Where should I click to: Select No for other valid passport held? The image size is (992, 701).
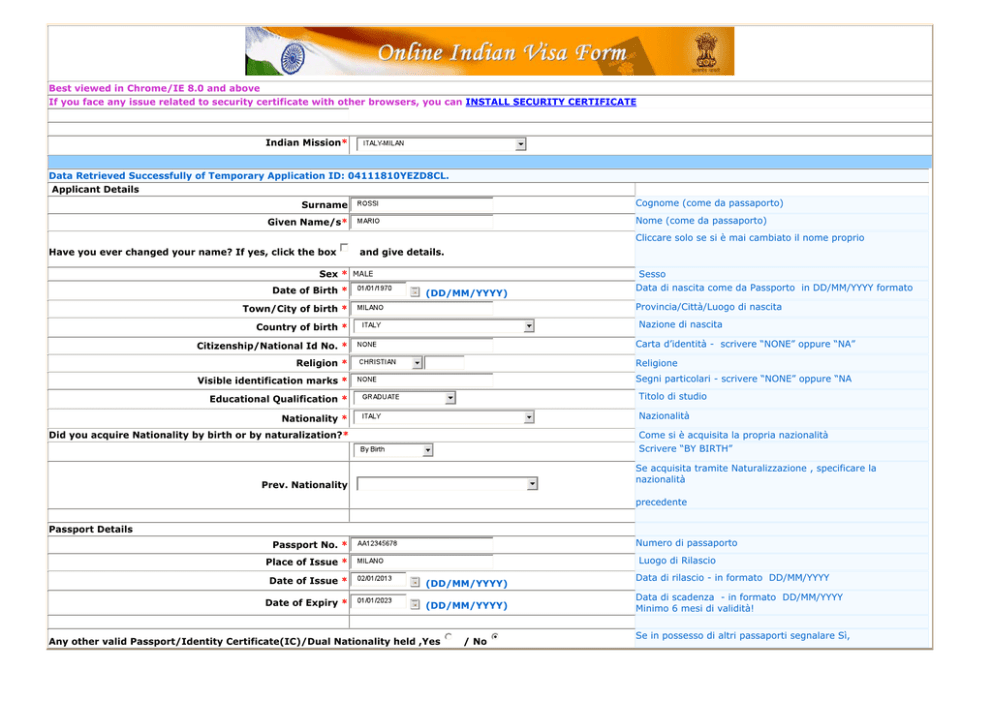click(495, 637)
